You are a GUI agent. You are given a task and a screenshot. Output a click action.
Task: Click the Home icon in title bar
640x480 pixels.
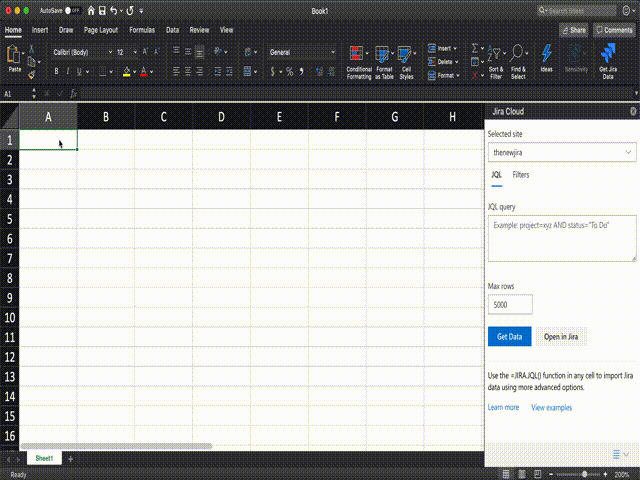pyautogui.click(x=91, y=11)
